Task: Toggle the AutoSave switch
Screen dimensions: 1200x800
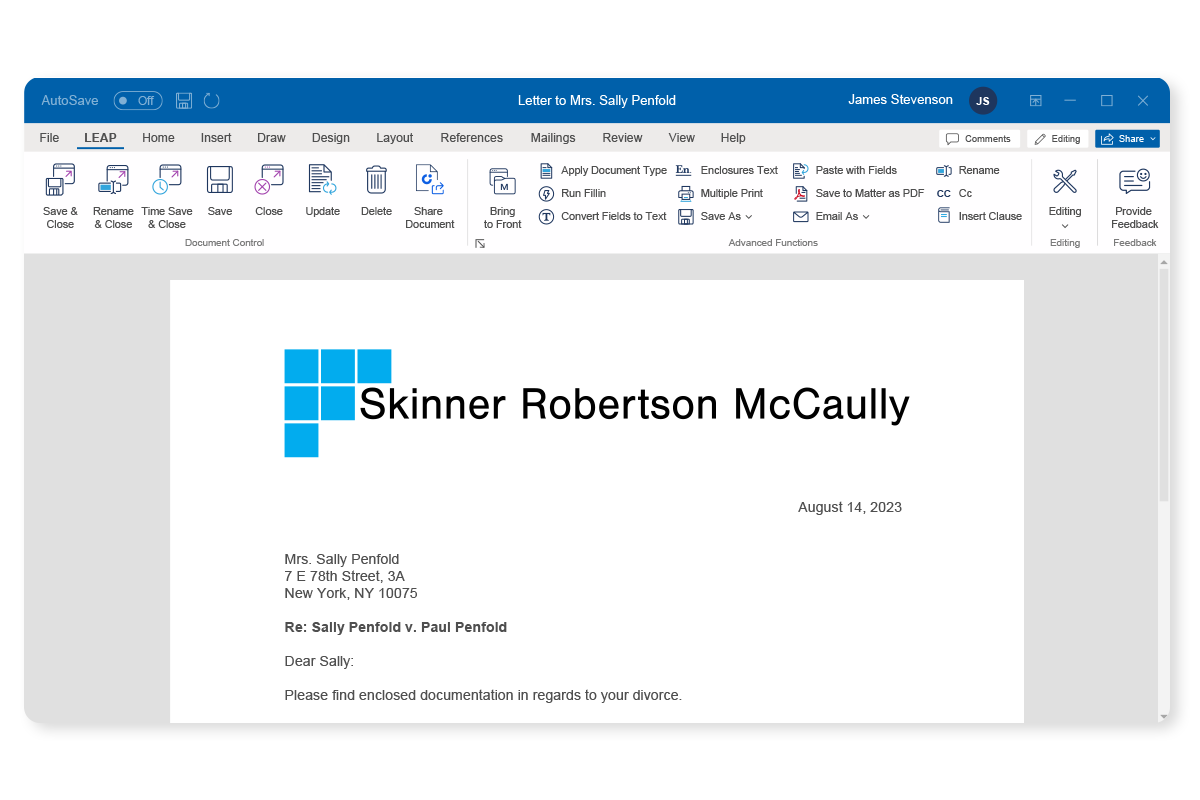Action: pos(138,100)
